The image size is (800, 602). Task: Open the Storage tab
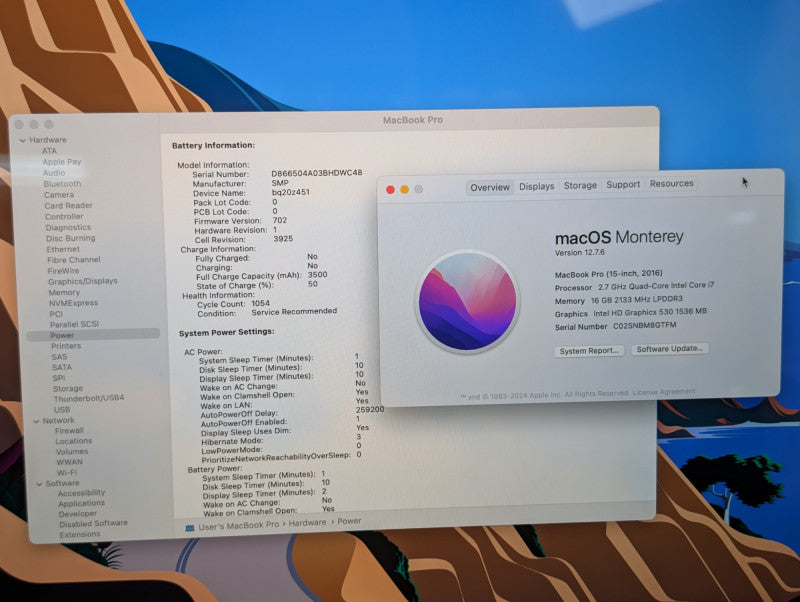tap(580, 185)
